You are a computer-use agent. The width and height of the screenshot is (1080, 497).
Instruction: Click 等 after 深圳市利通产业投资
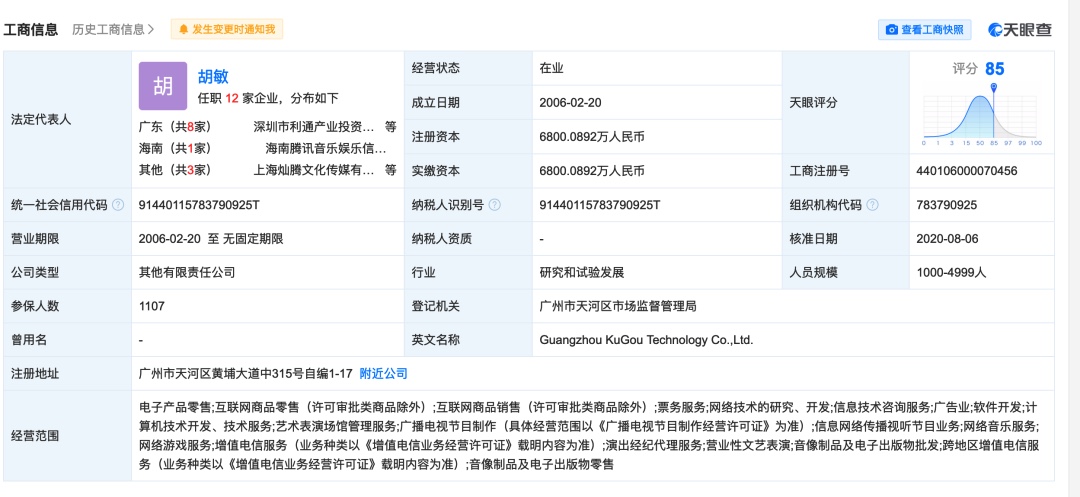point(391,127)
